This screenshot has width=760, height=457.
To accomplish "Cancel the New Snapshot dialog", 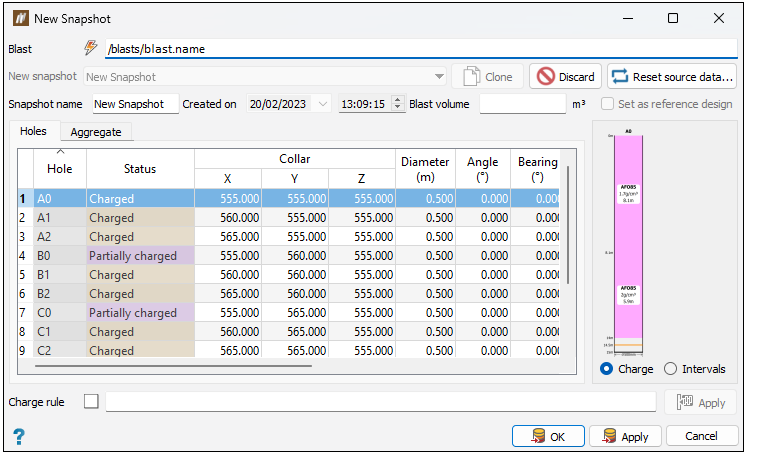I will coord(702,436).
